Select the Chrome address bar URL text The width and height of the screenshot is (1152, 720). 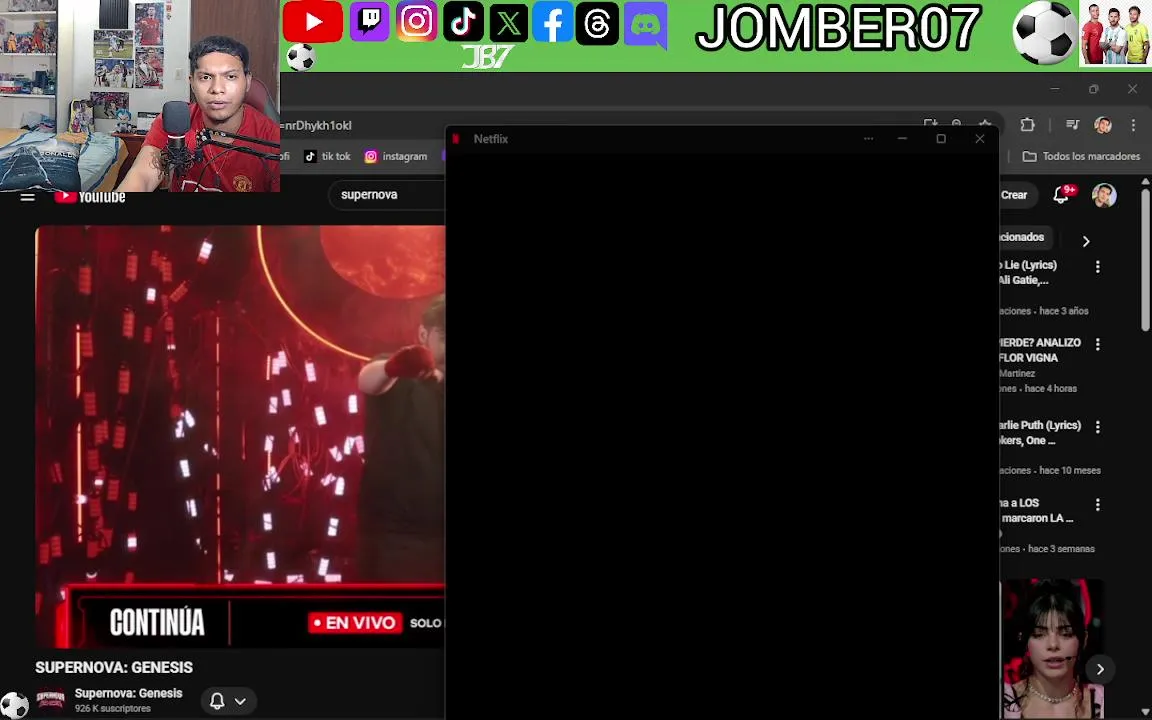316,126
